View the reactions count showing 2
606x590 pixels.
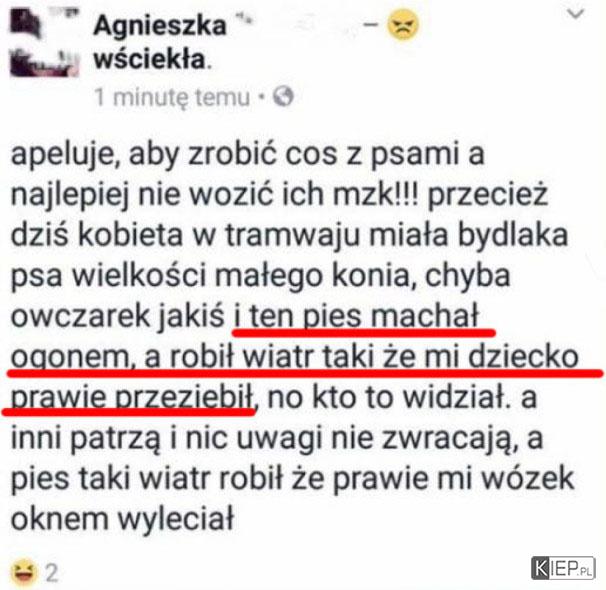pos(52,573)
